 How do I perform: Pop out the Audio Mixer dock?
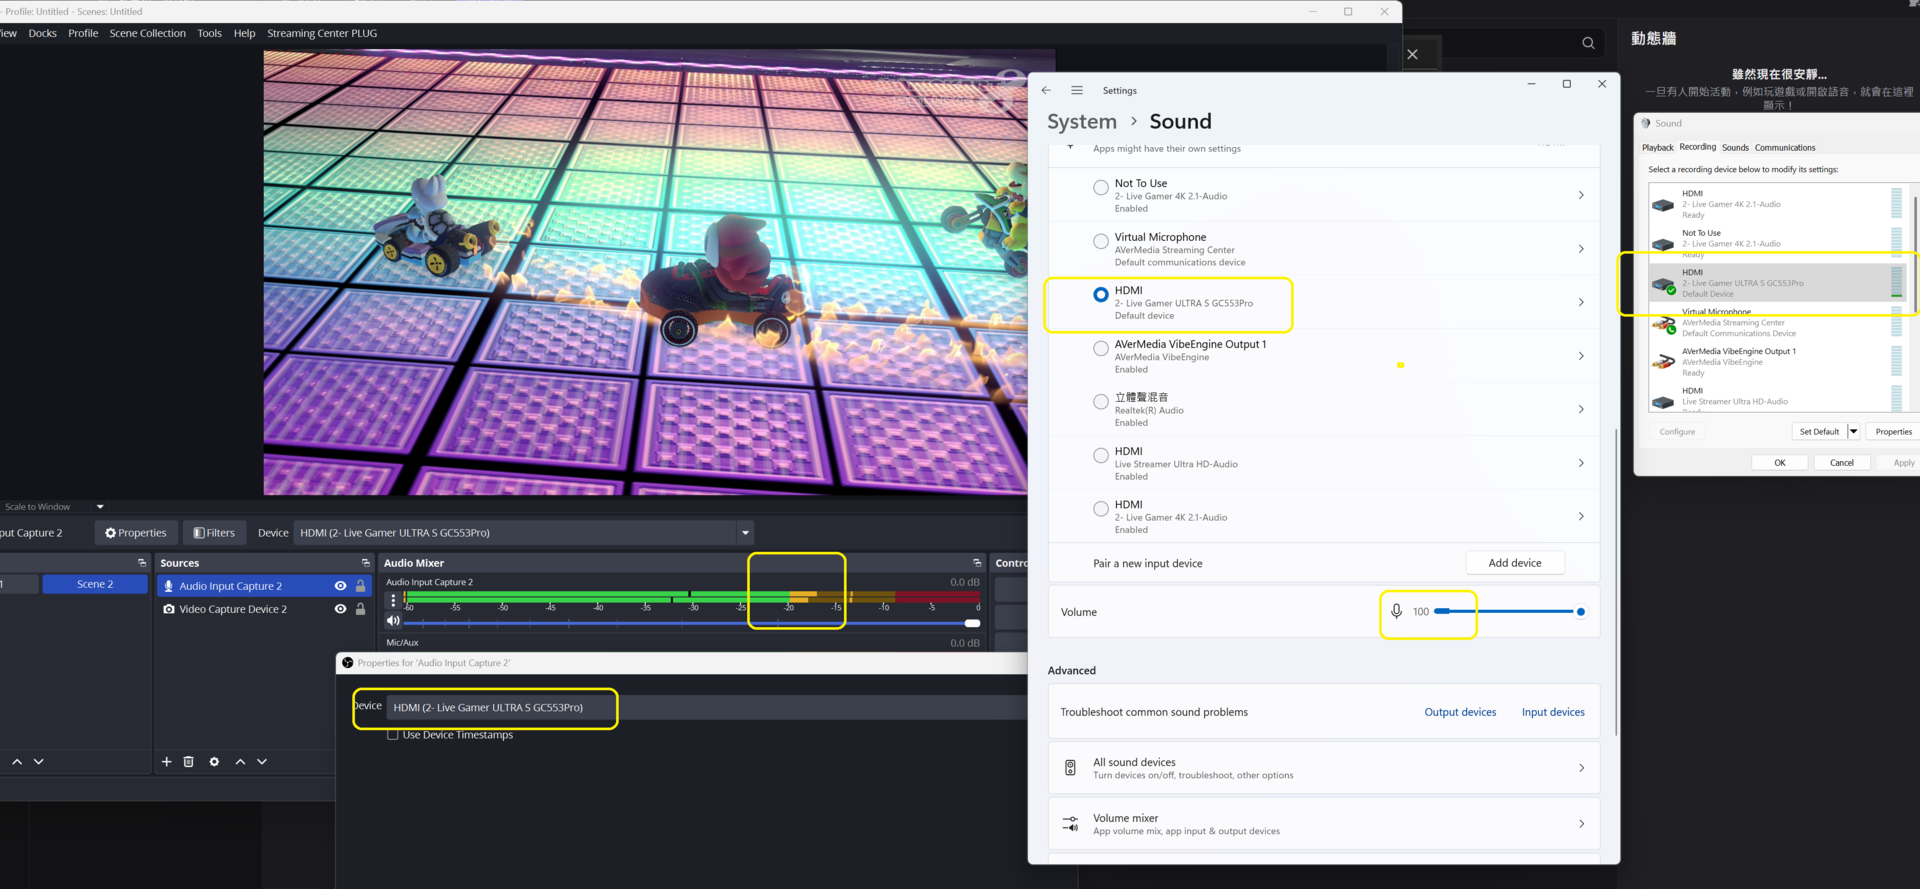pos(977,563)
